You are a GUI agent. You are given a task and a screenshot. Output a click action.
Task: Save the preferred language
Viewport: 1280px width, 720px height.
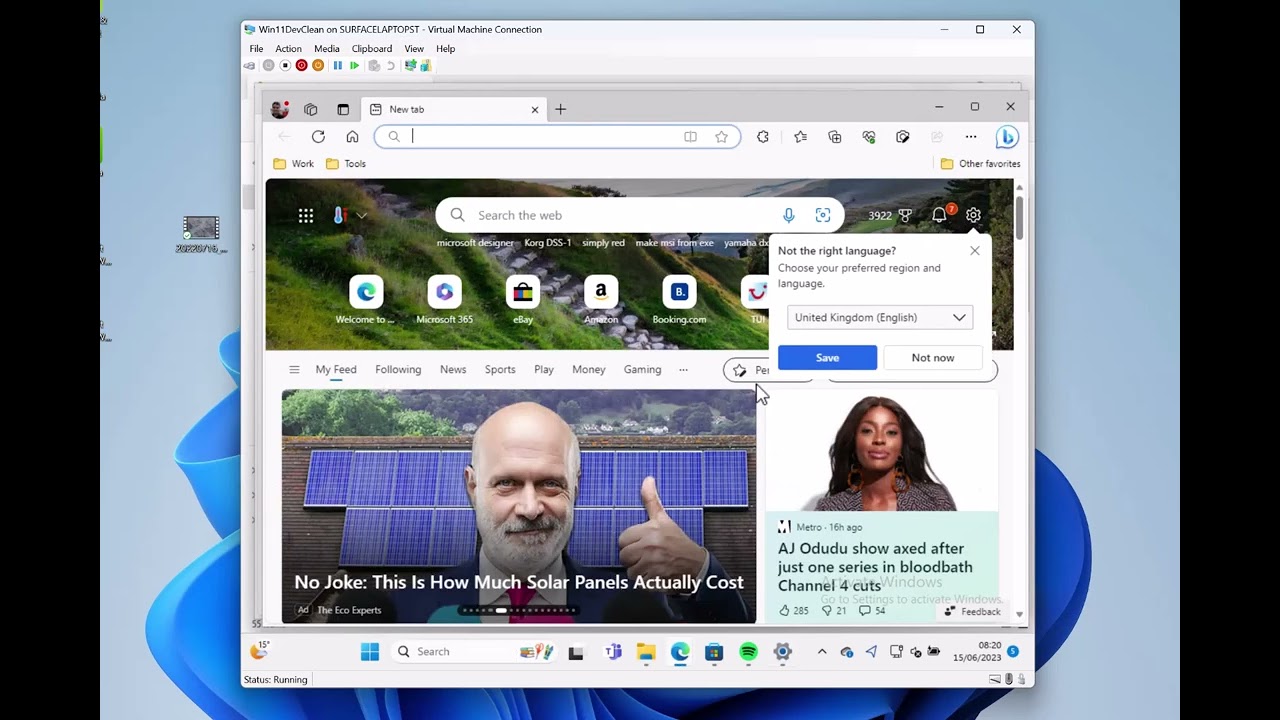point(827,358)
